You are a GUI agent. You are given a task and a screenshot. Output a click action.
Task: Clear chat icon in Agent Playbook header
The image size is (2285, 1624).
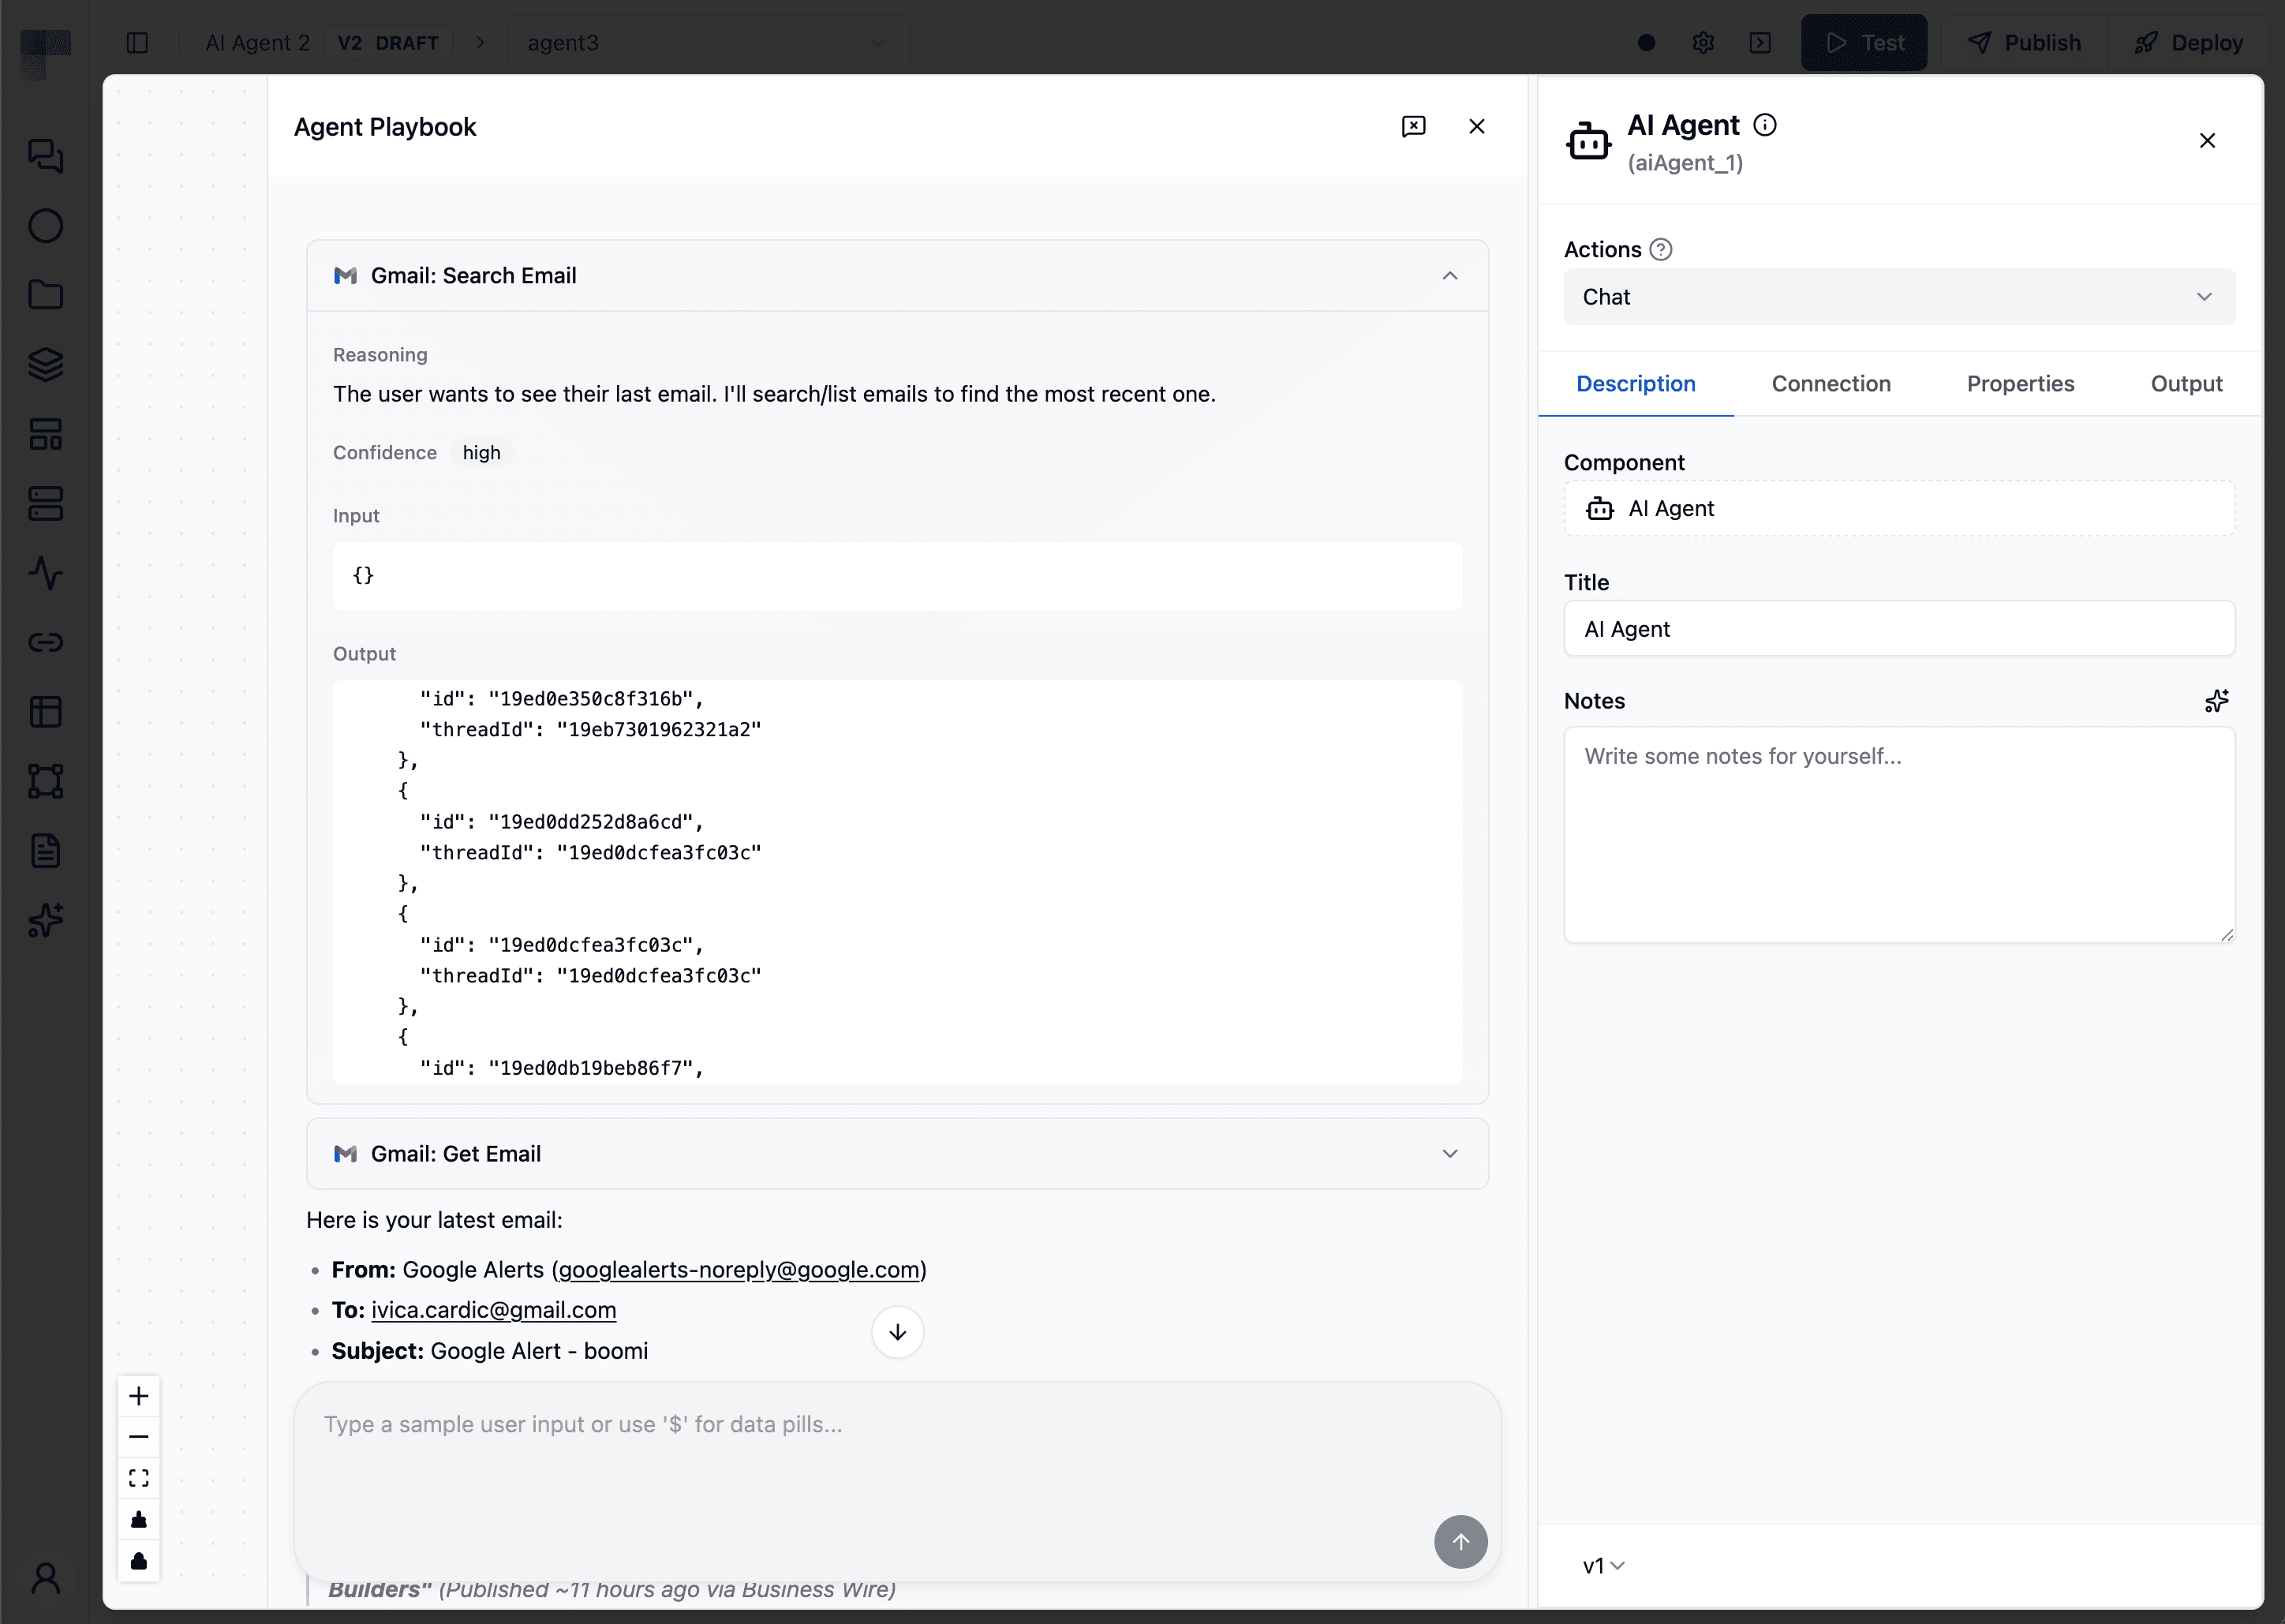coord(1414,126)
